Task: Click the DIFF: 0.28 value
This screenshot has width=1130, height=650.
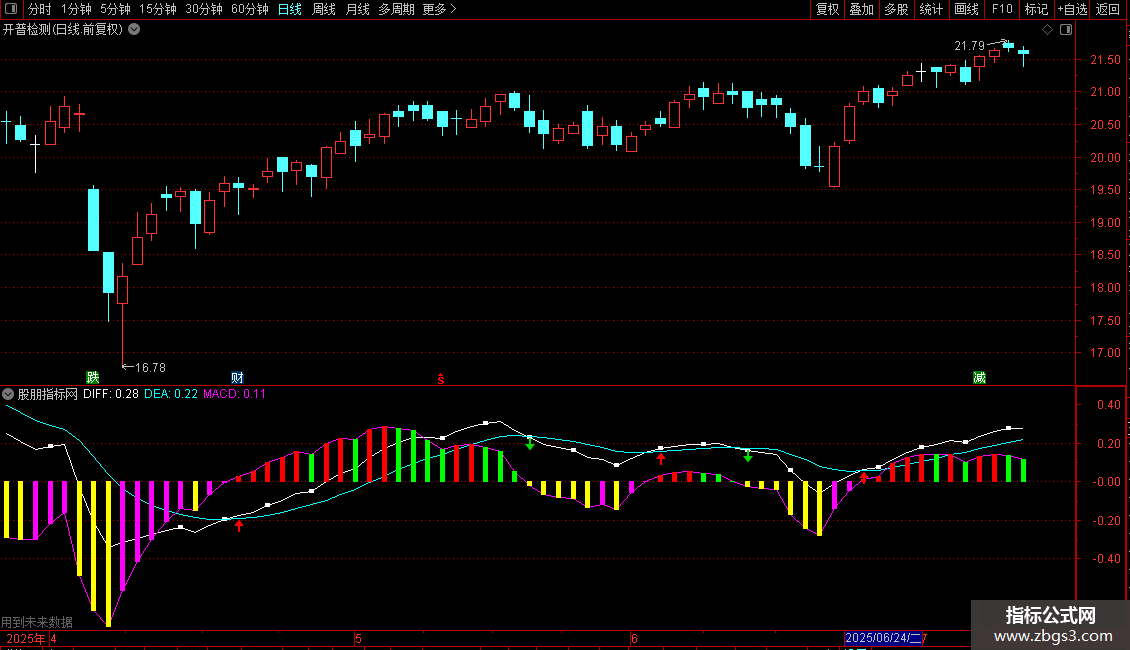Action: click(x=111, y=394)
